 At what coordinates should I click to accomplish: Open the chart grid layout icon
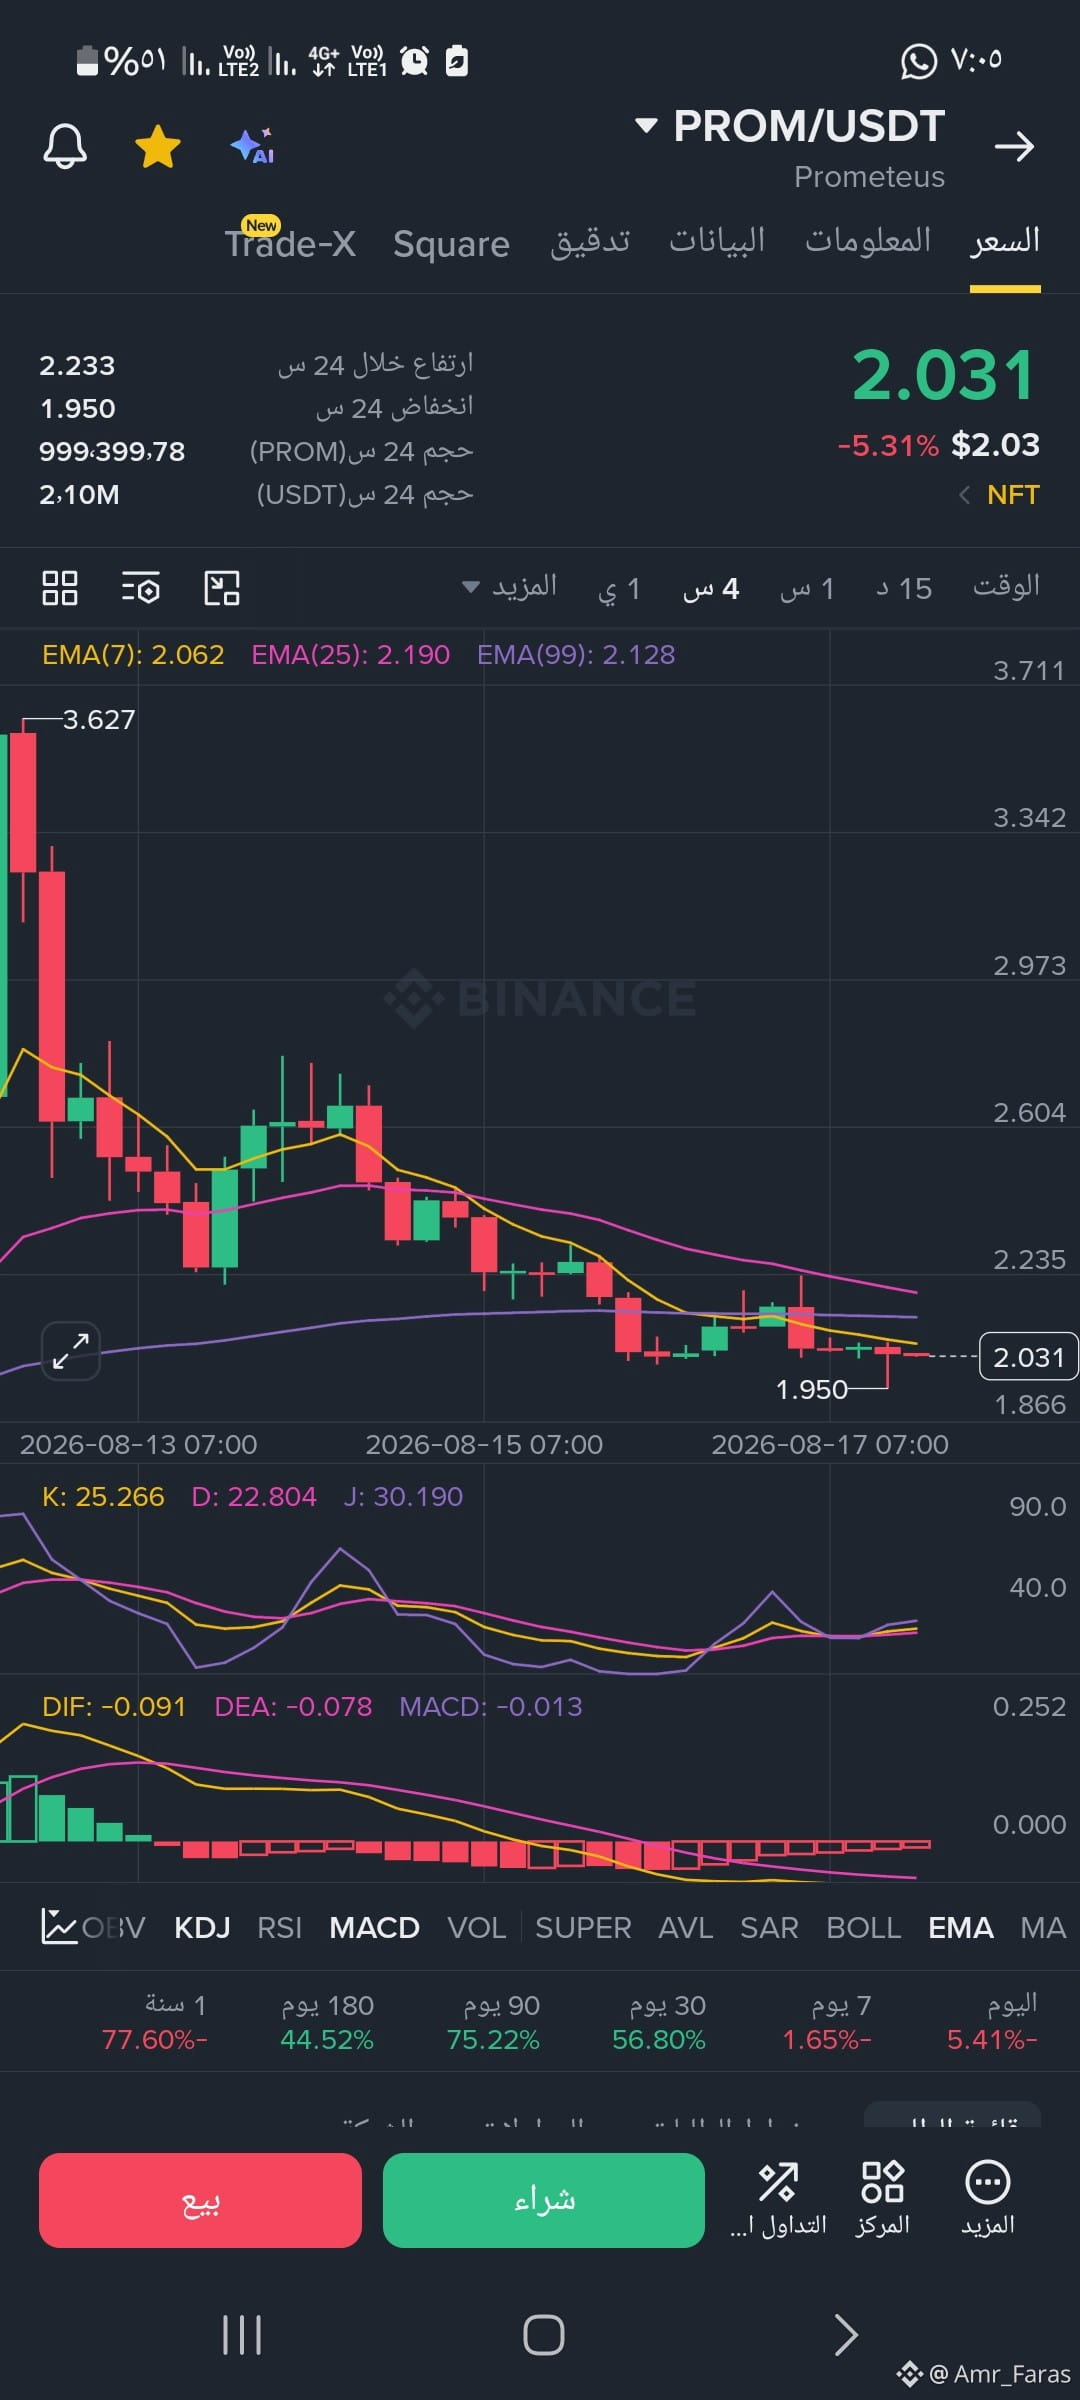60,588
